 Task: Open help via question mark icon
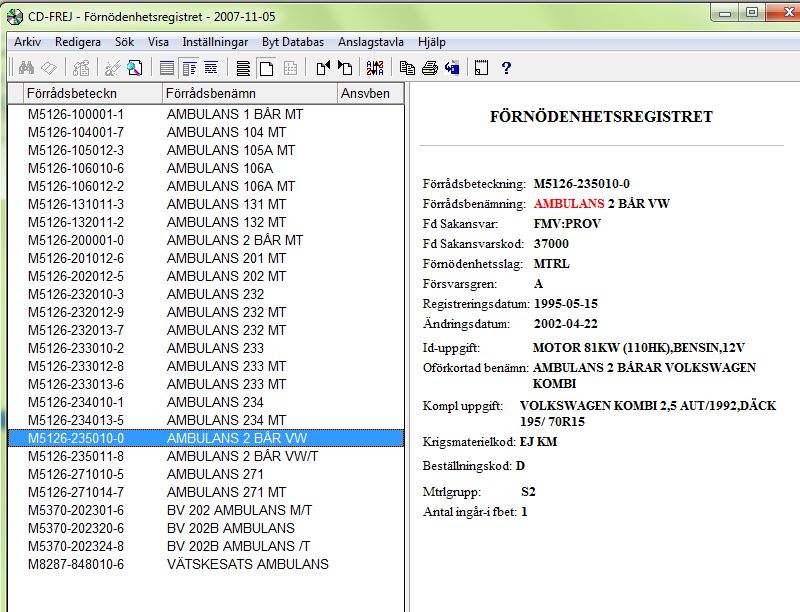coord(506,68)
